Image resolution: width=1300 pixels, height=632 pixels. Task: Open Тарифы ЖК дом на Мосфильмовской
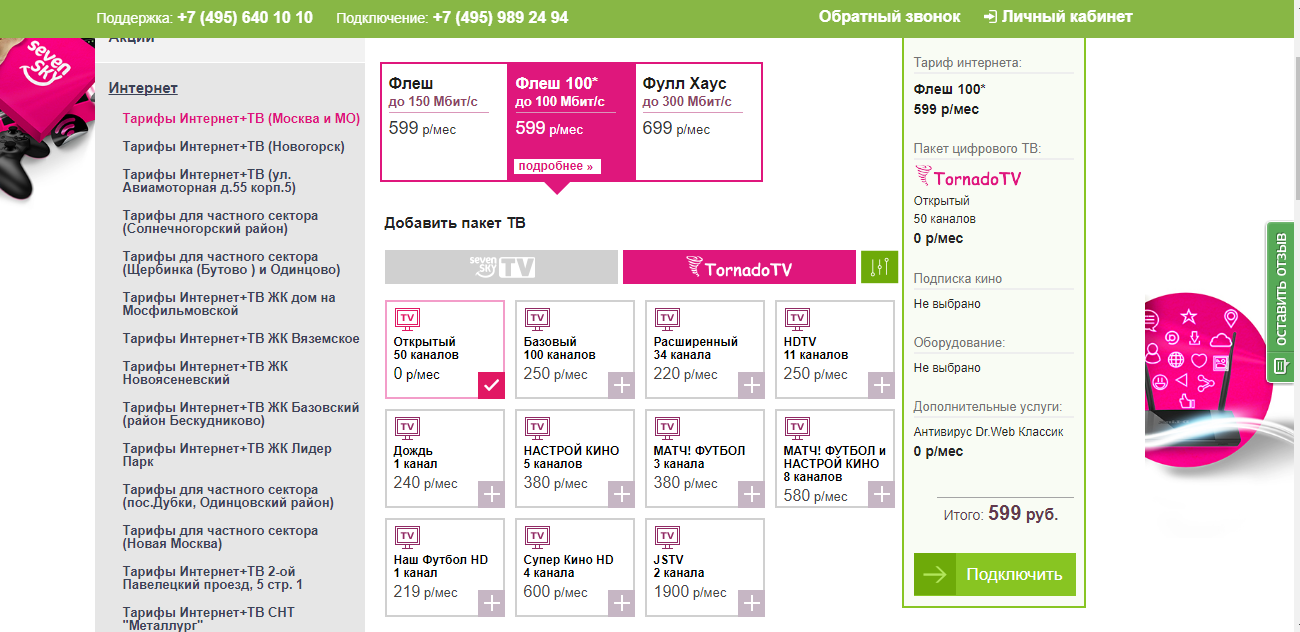click(x=229, y=304)
